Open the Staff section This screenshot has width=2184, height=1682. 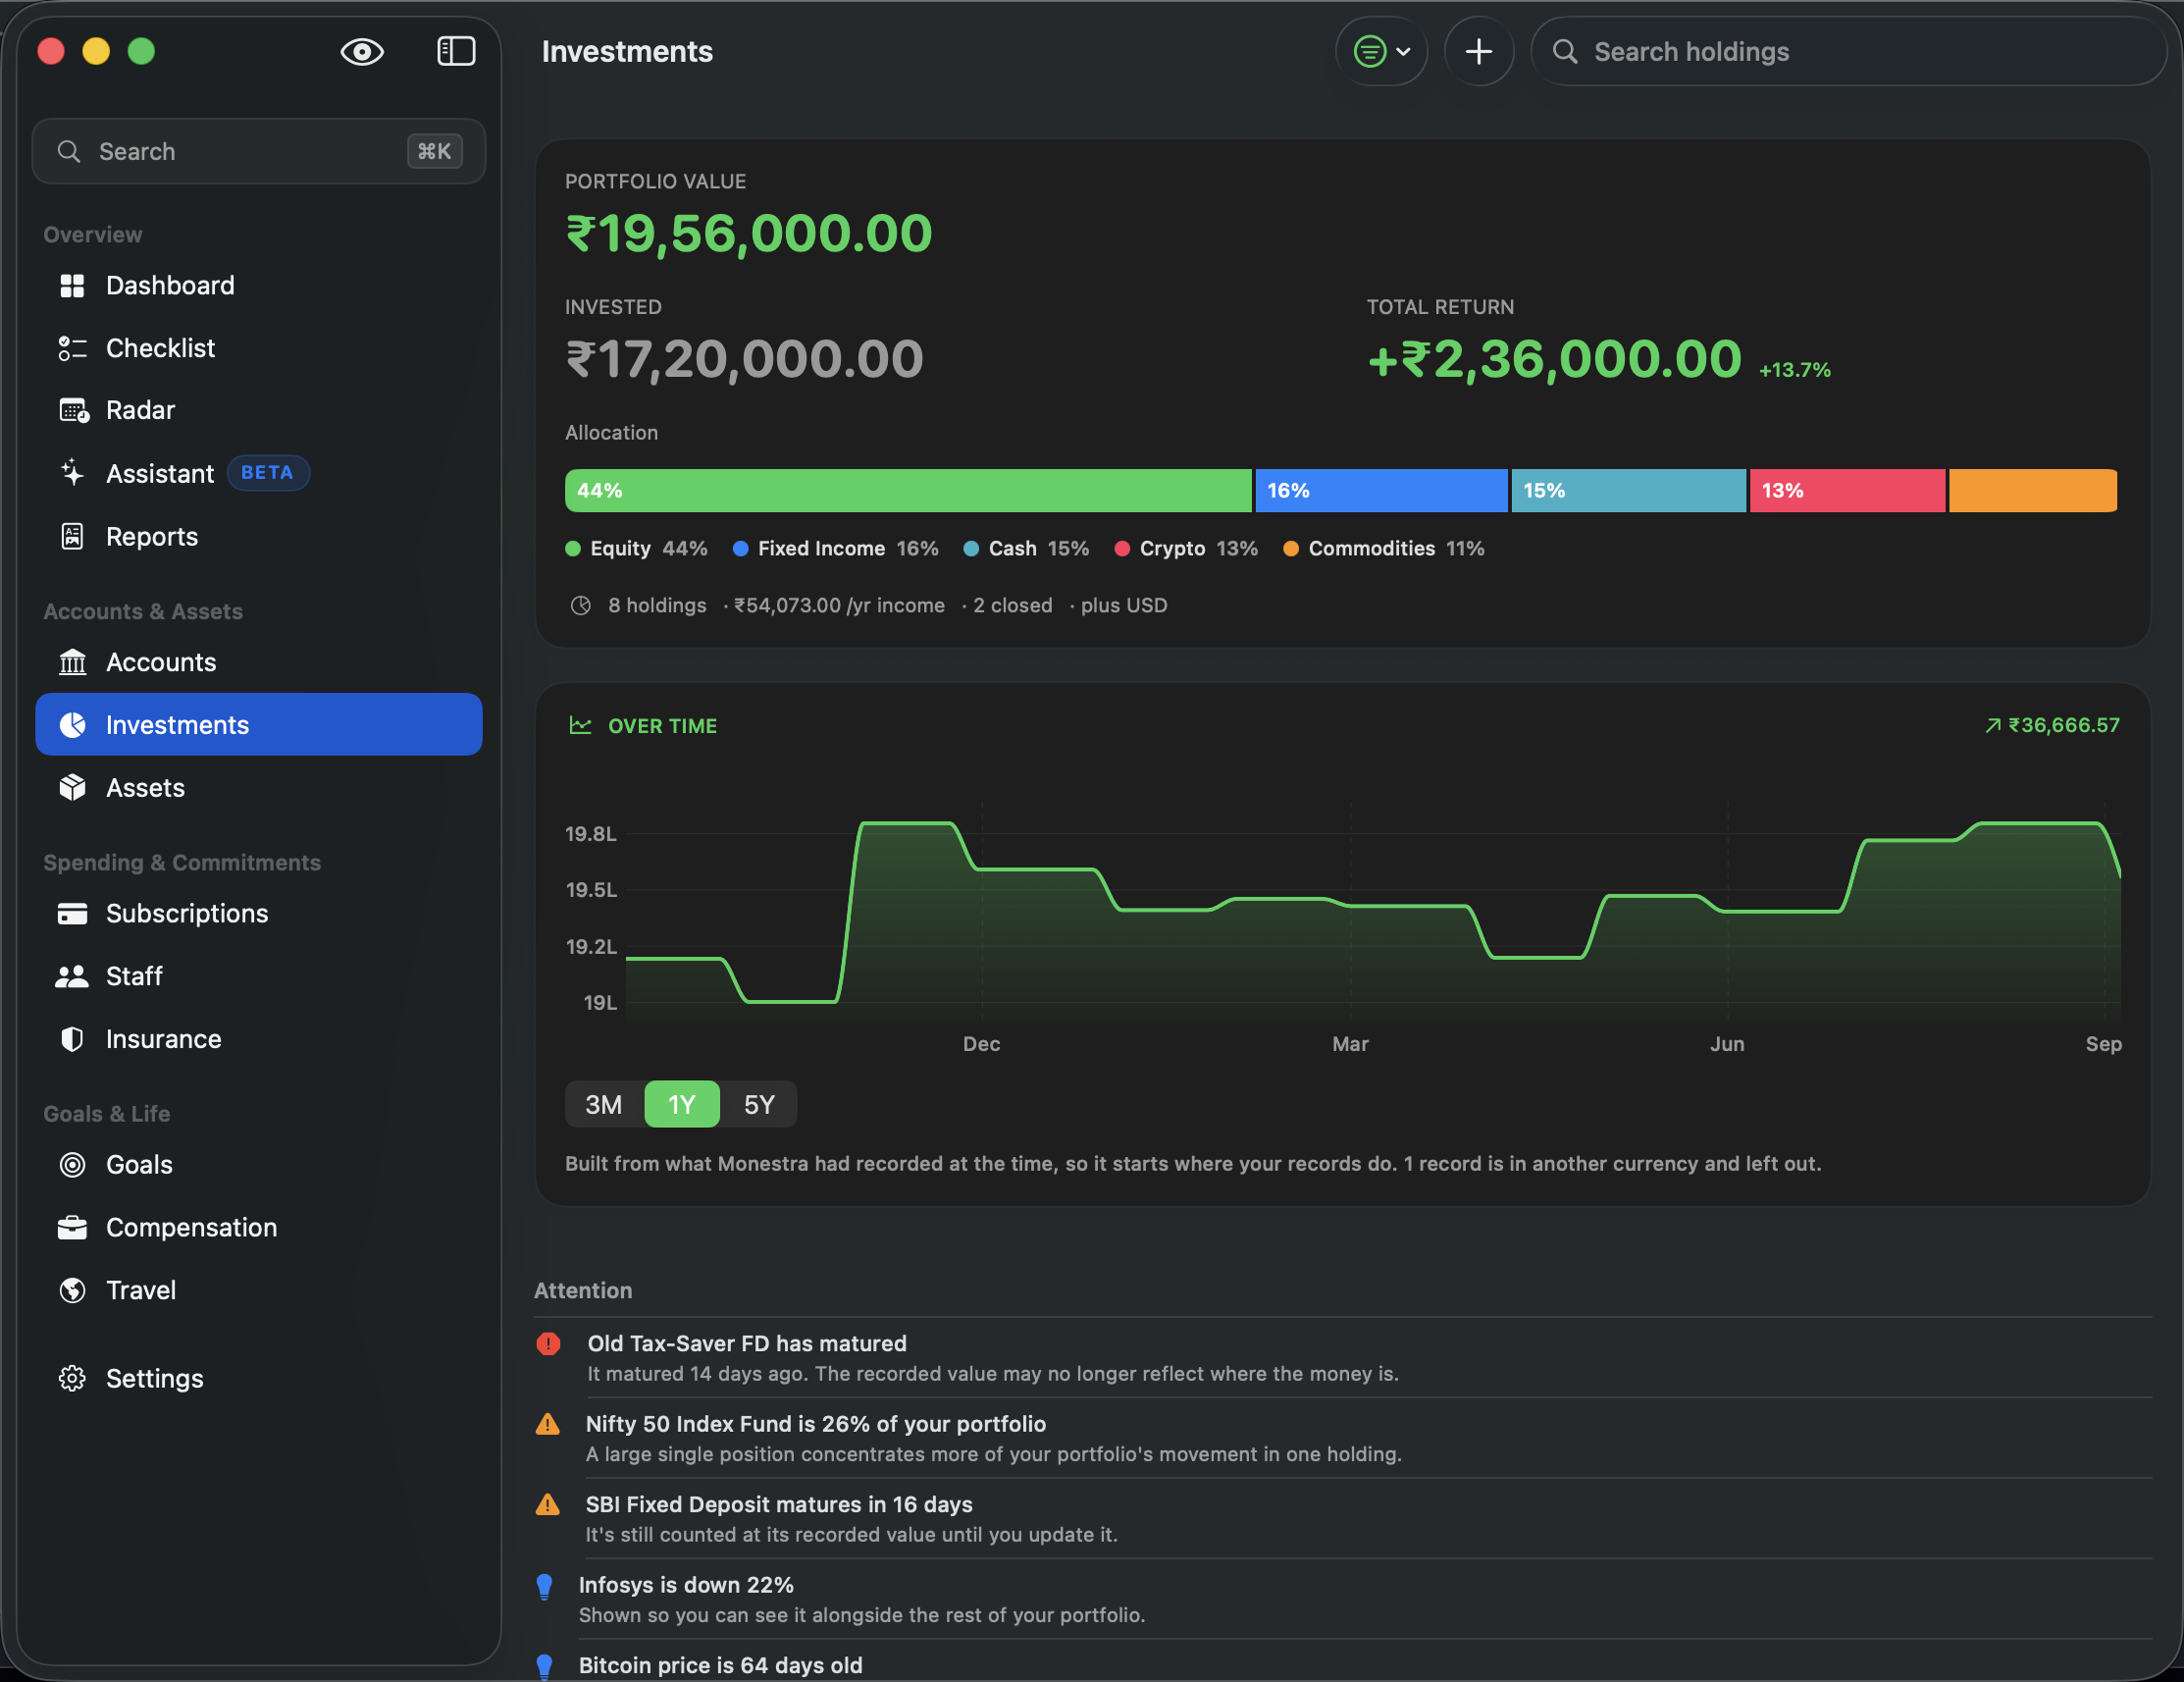(x=259, y=976)
